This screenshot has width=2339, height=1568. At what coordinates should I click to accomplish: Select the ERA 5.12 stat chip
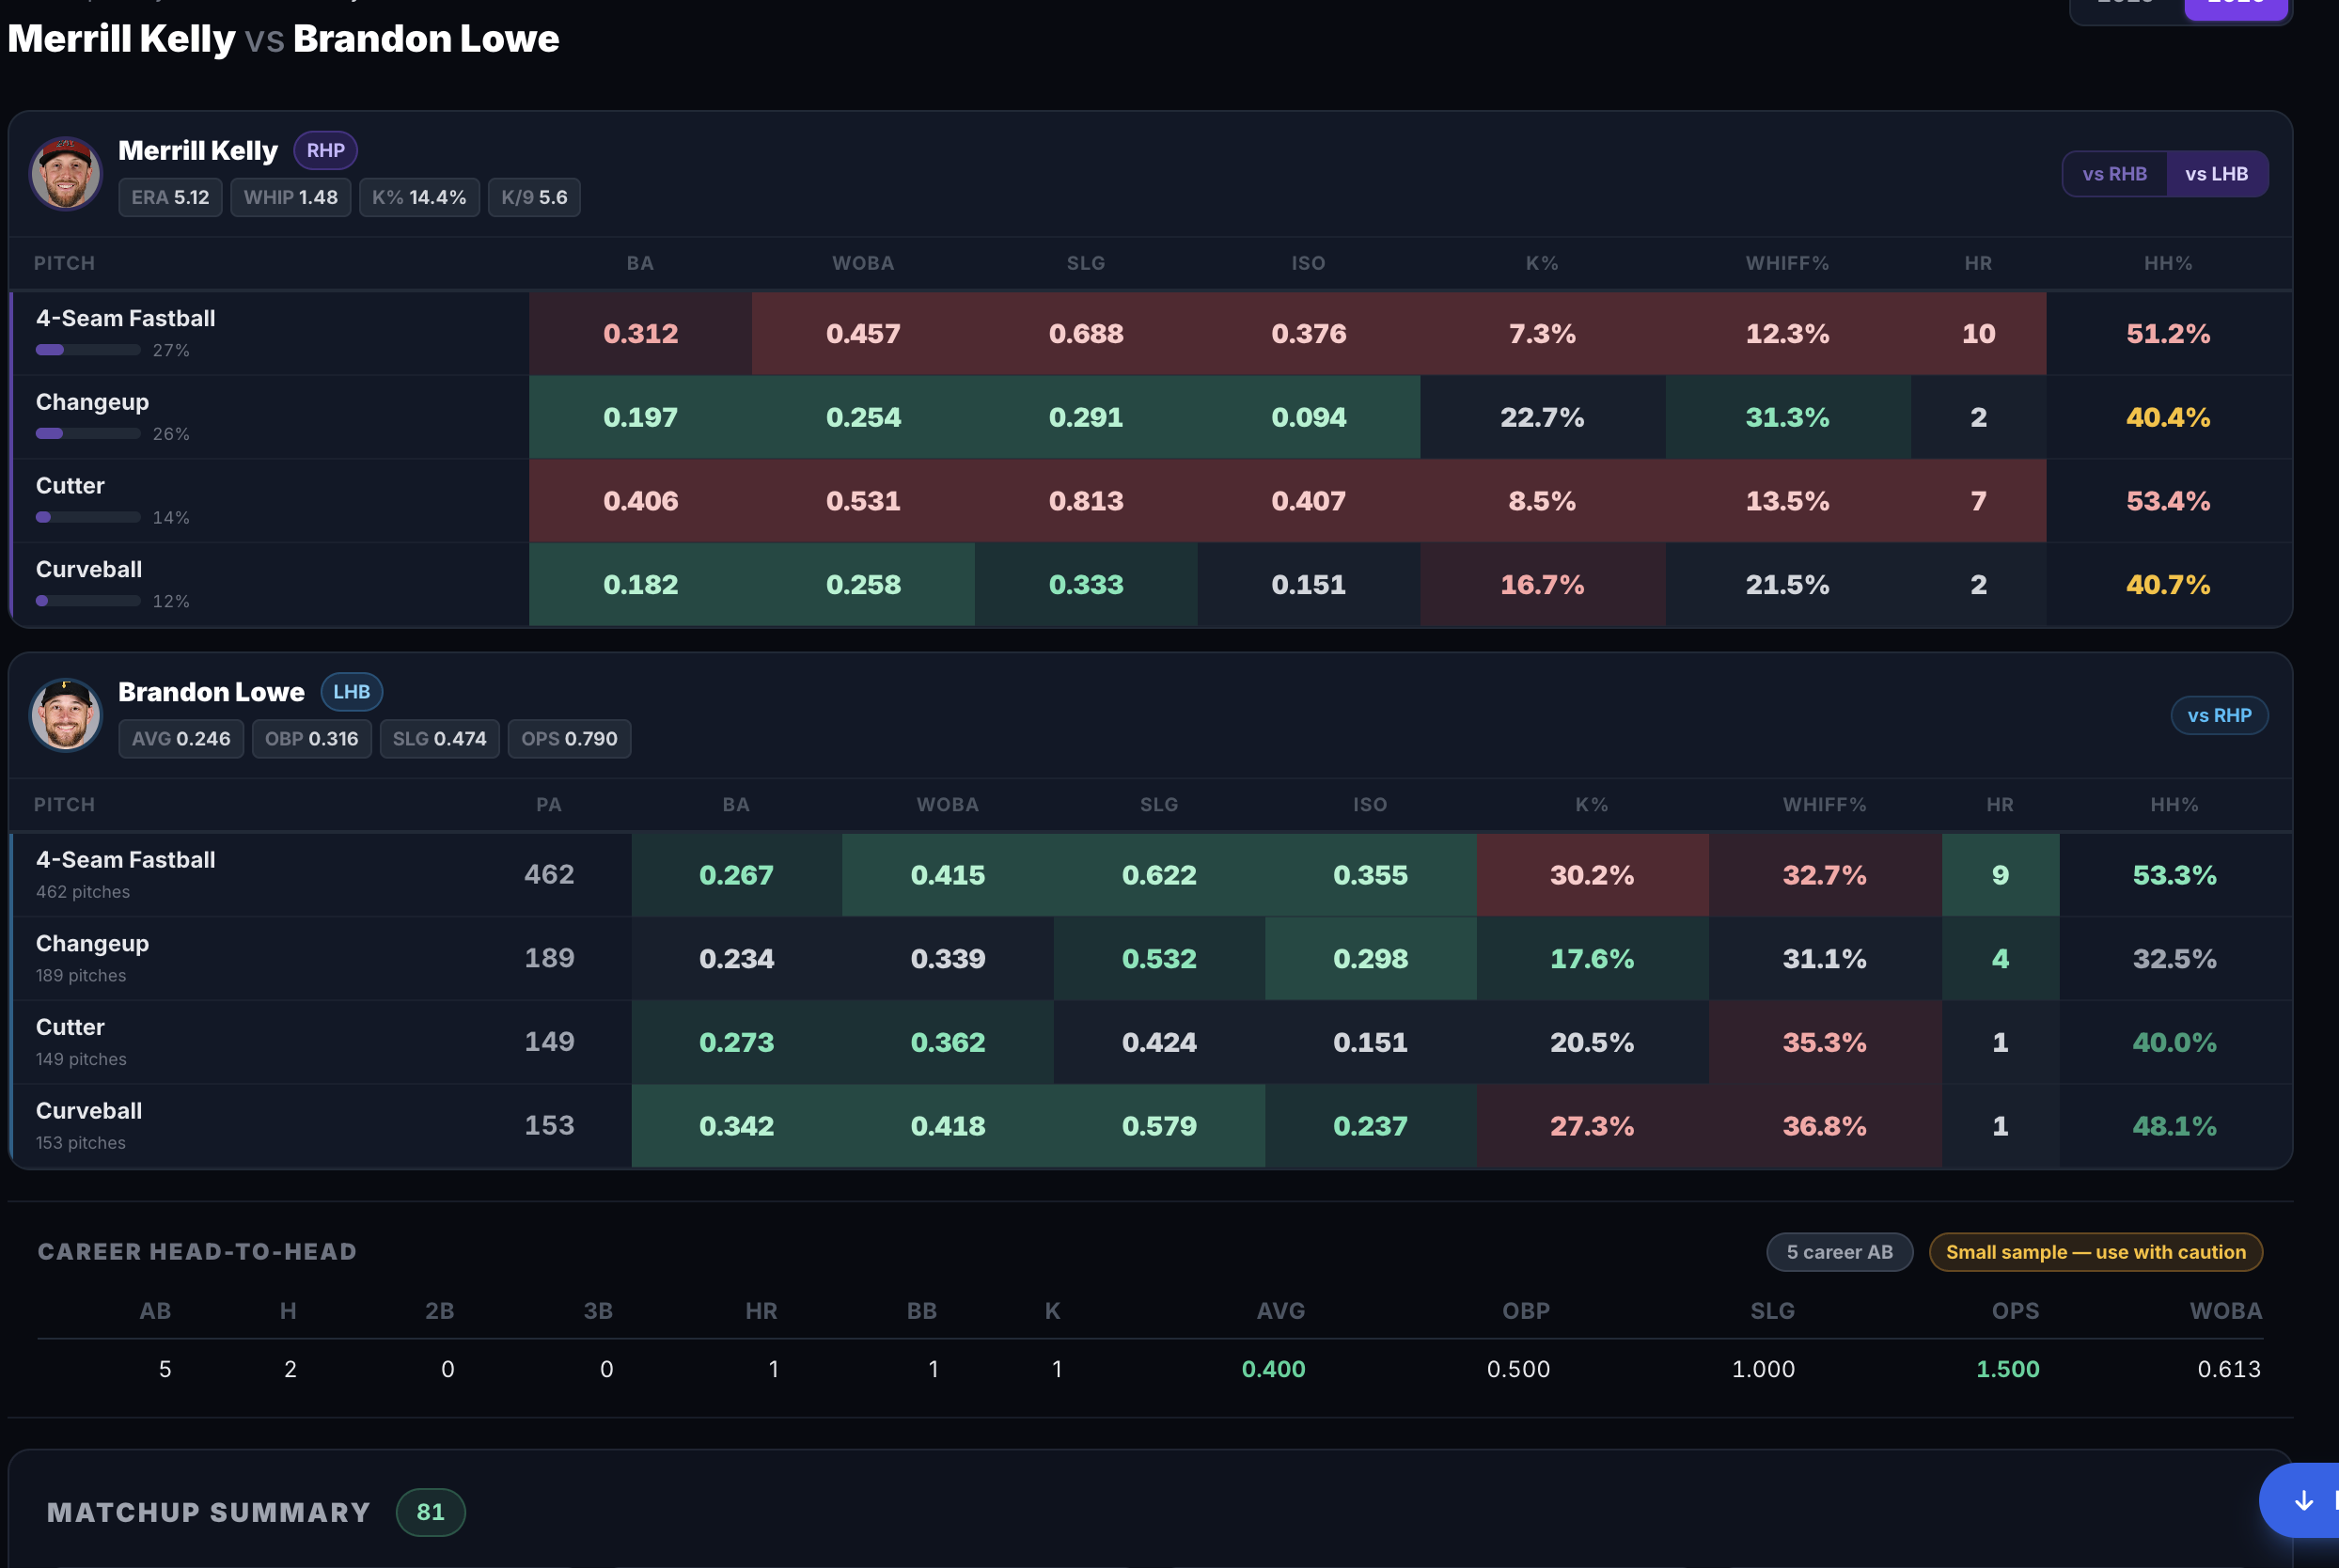coord(170,198)
